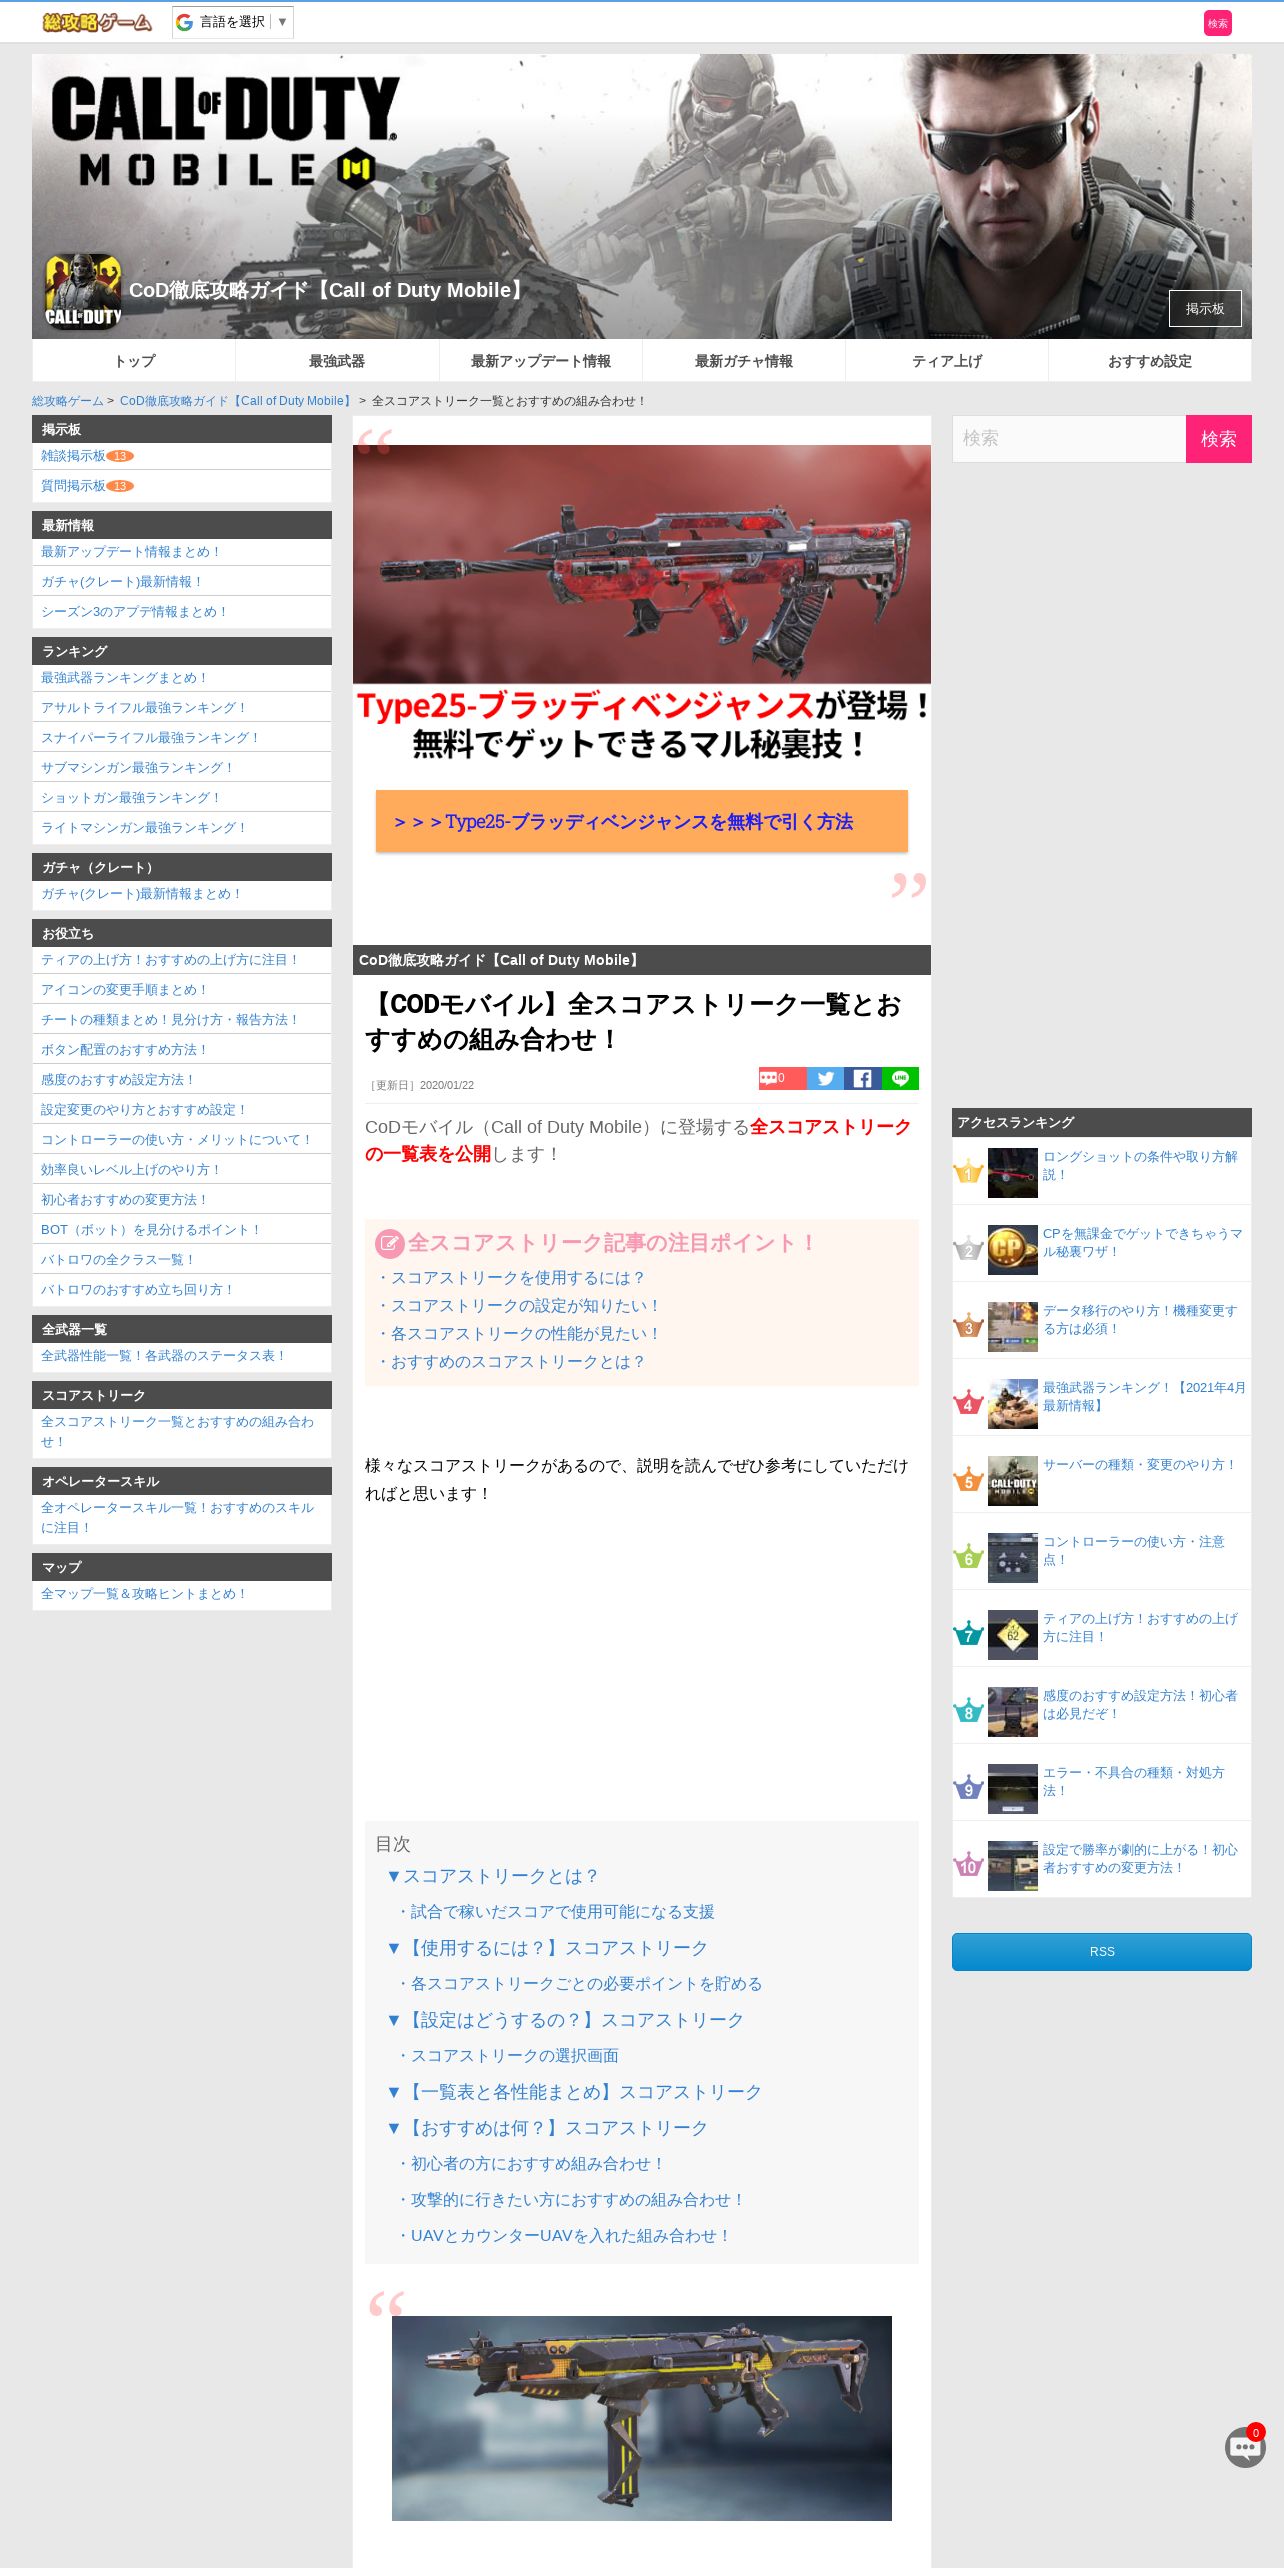This screenshot has height=2568, width=1284.
Task: Open シーズン3のアプデ情報まとめ link
Action: point(135,612)
